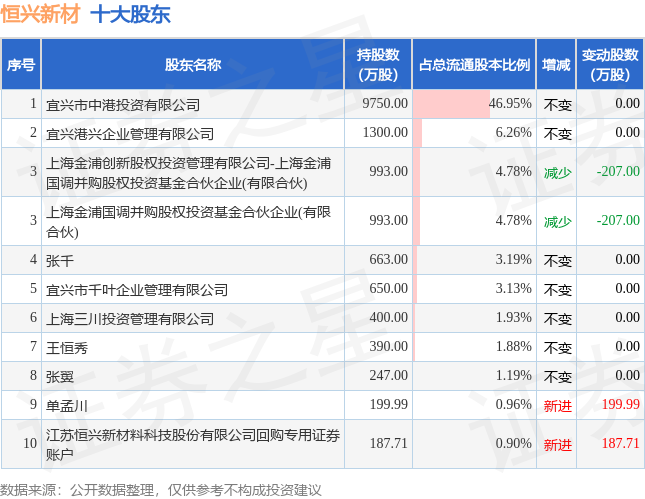This screenshot has width=645, height=499.
Task: Select shareholder 宜兴港兴企业管理有限公司
Action: point(130,134)
